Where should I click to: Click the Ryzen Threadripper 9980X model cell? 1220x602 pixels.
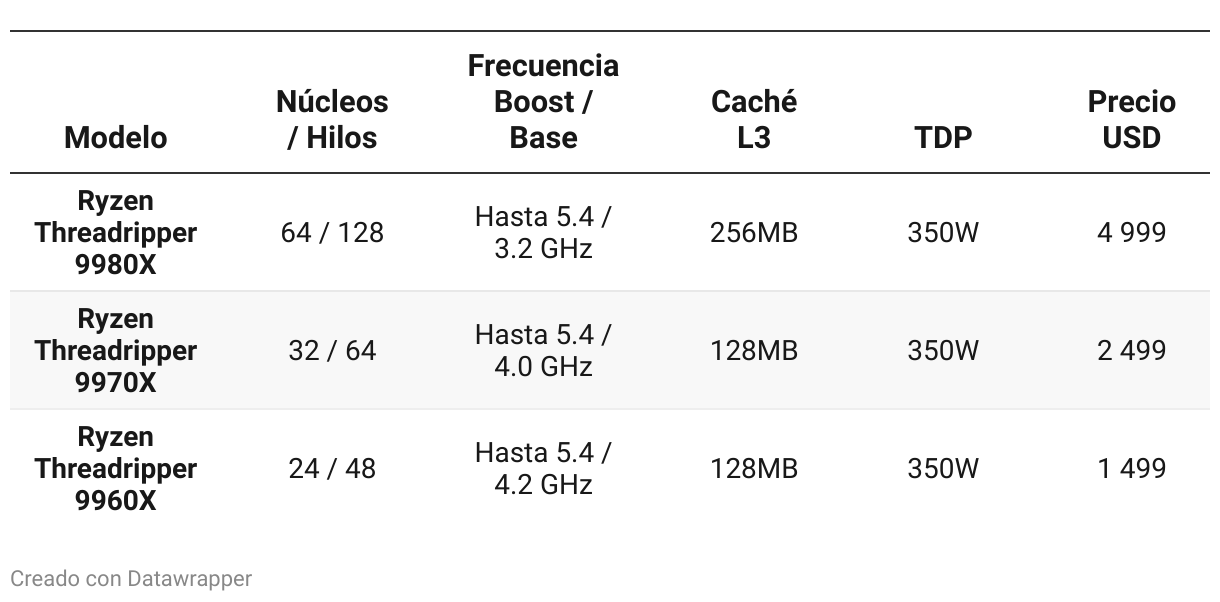point(116,232)
